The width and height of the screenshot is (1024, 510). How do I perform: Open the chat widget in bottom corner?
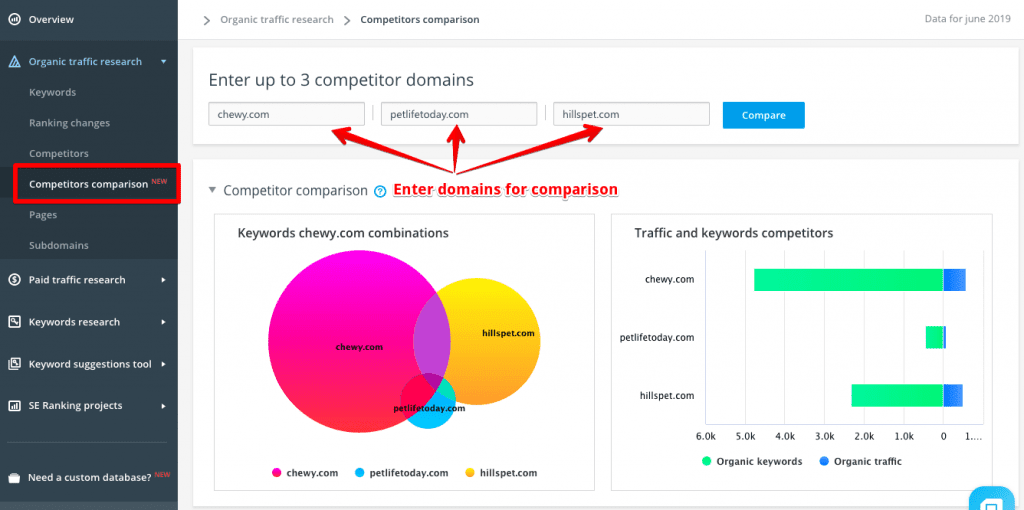995,499
